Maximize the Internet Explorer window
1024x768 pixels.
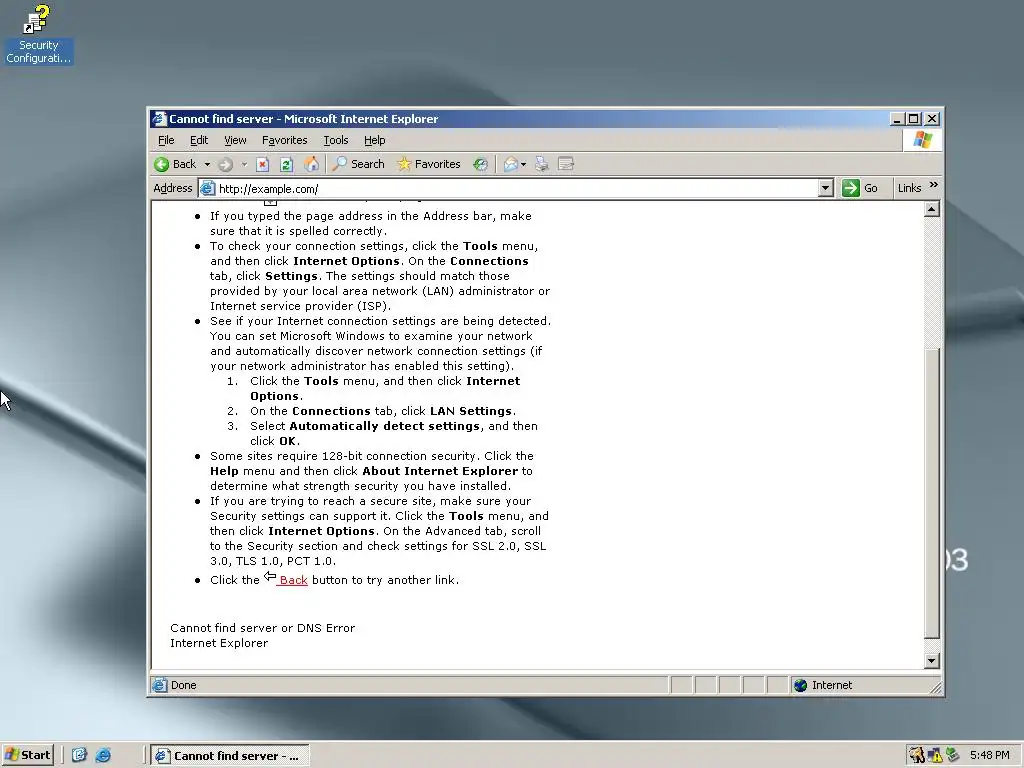tap(914, 119)
